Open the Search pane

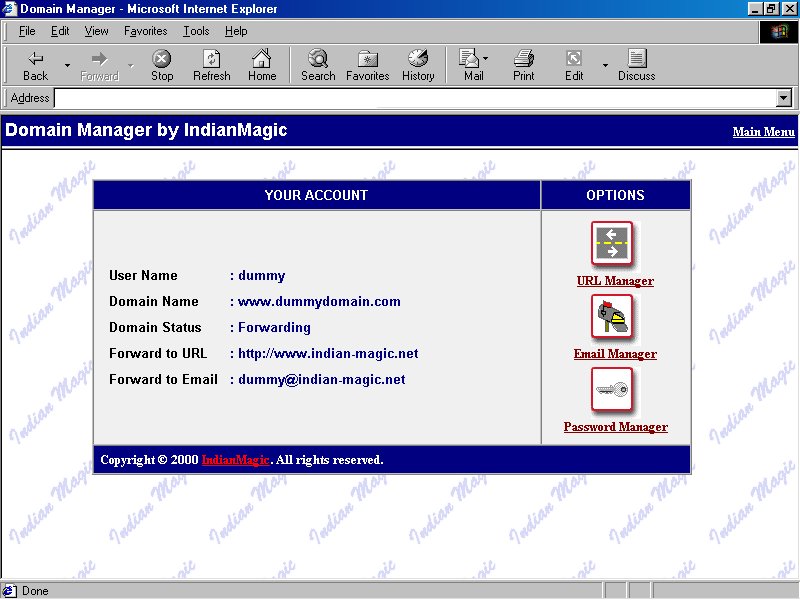(318, 65)
